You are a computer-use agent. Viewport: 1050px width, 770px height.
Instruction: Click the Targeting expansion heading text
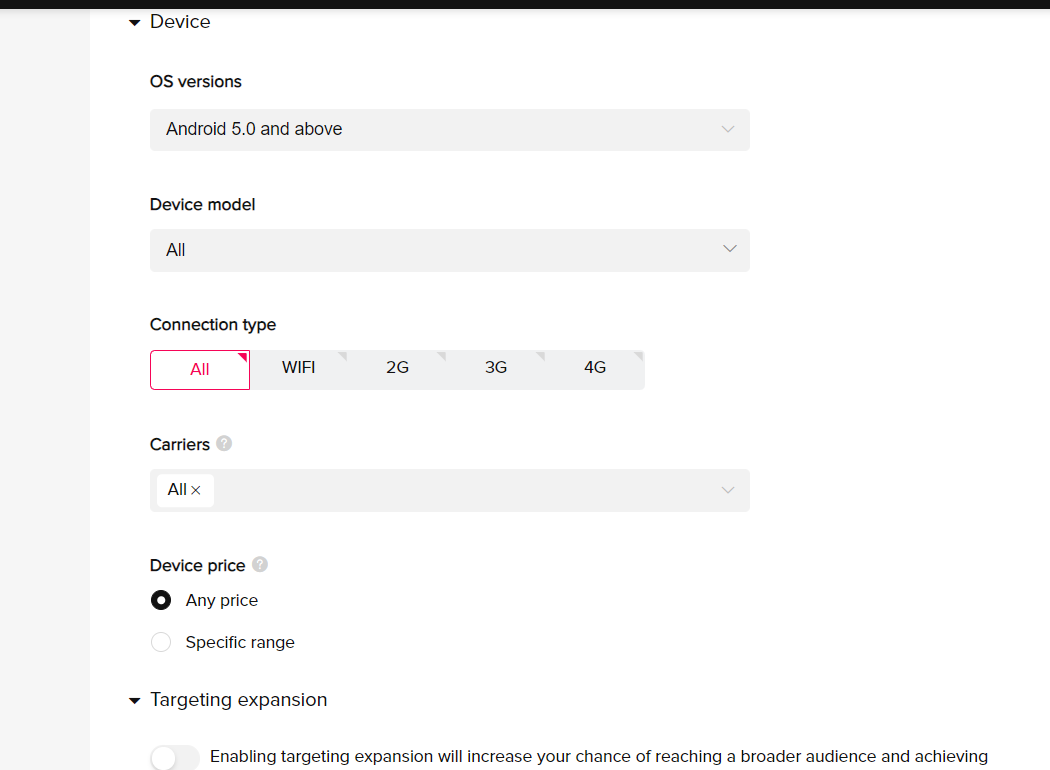click(x=238, y=700)
